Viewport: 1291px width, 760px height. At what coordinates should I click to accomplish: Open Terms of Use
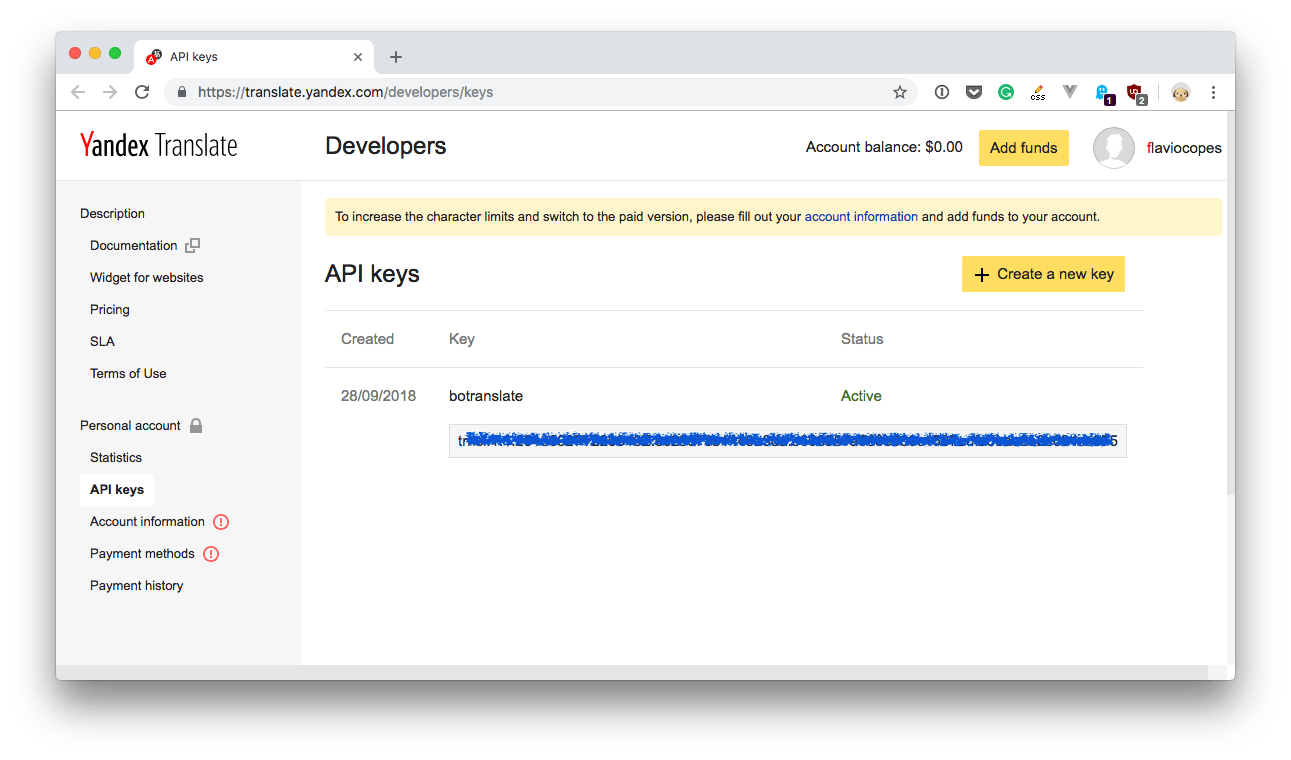pos(128,373)
